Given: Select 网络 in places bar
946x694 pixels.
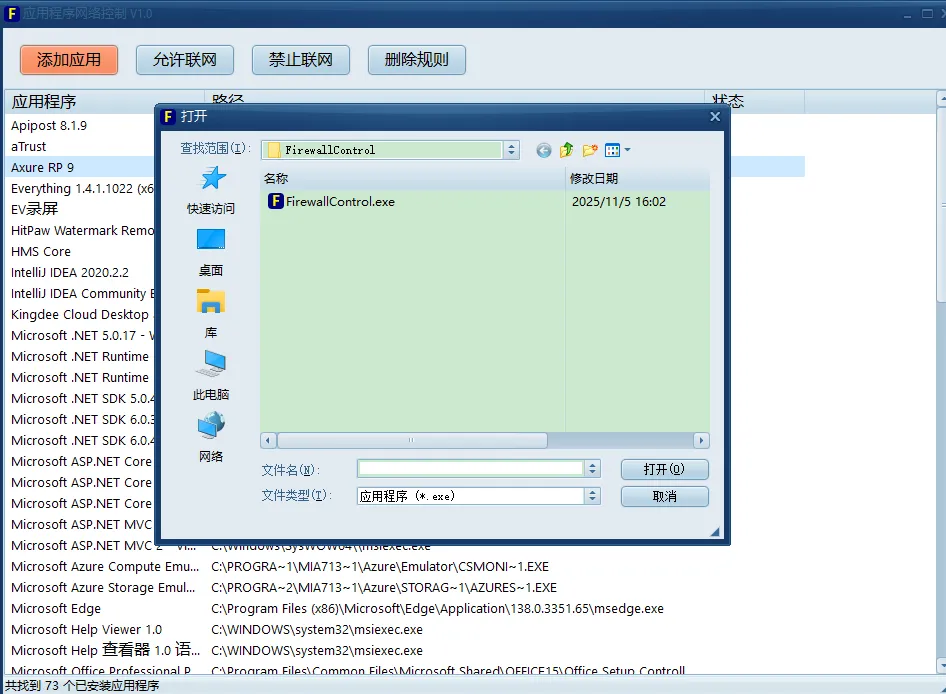Looking at the screenshot, I should tap(211, 438).
